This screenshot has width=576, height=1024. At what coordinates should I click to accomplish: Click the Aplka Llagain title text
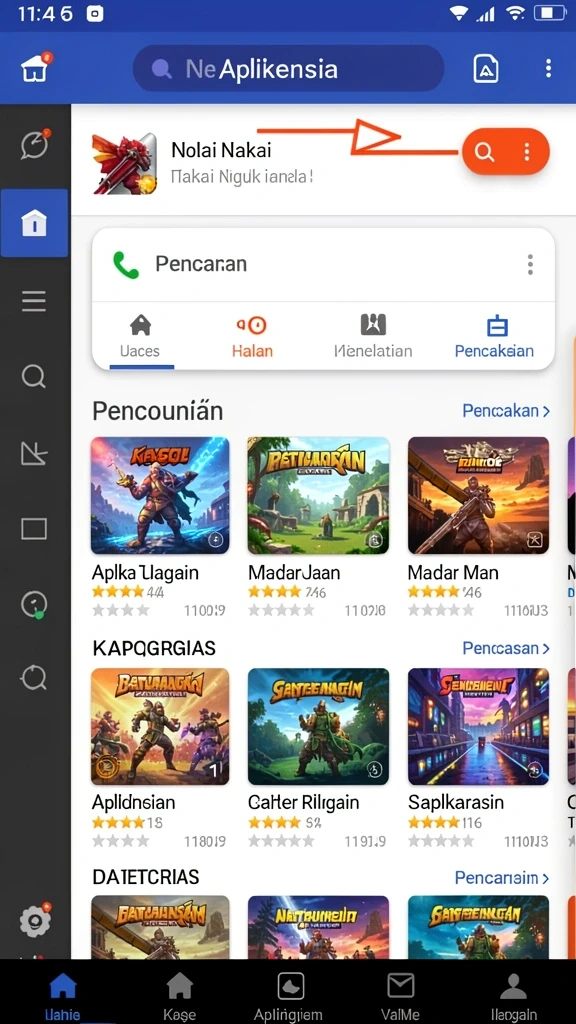tap(145, 573)
